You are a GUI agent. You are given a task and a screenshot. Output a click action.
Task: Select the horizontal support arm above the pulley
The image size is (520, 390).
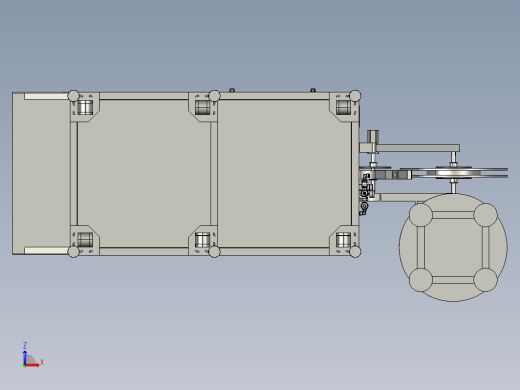click(x=410, y=148)
